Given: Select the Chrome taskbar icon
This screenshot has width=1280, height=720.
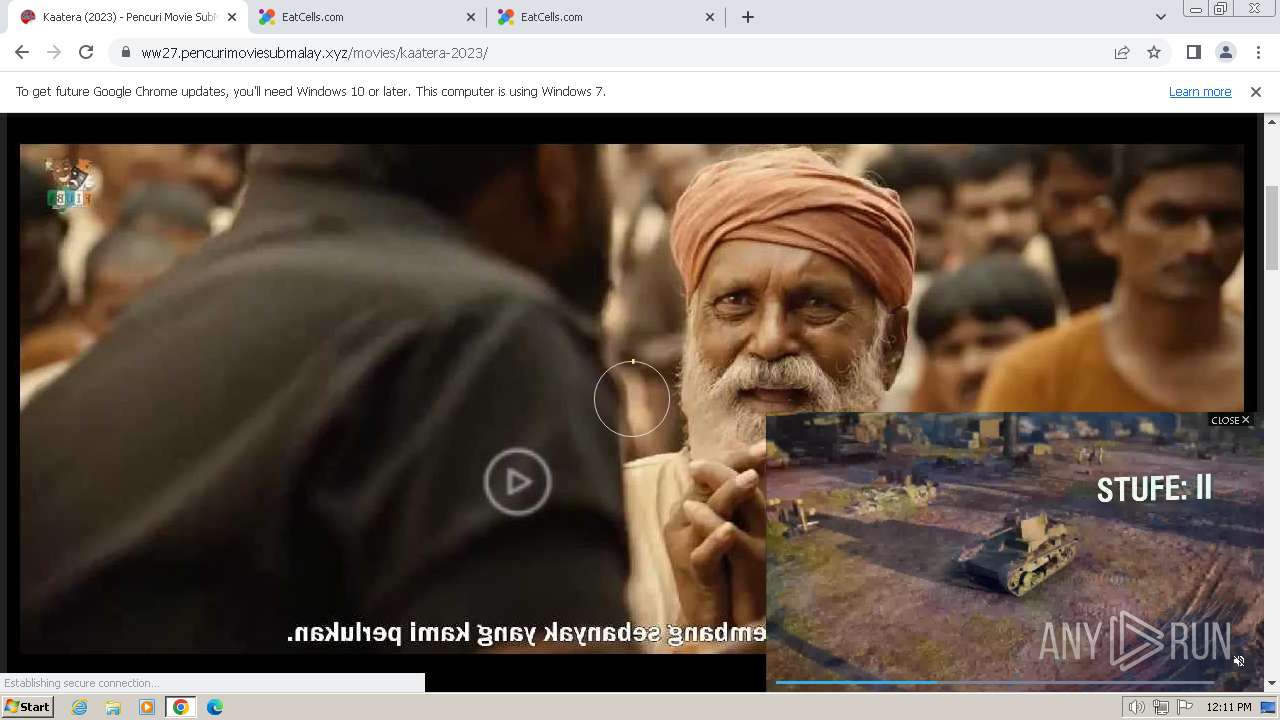Looking at the screenshot, I should [181, 707].
